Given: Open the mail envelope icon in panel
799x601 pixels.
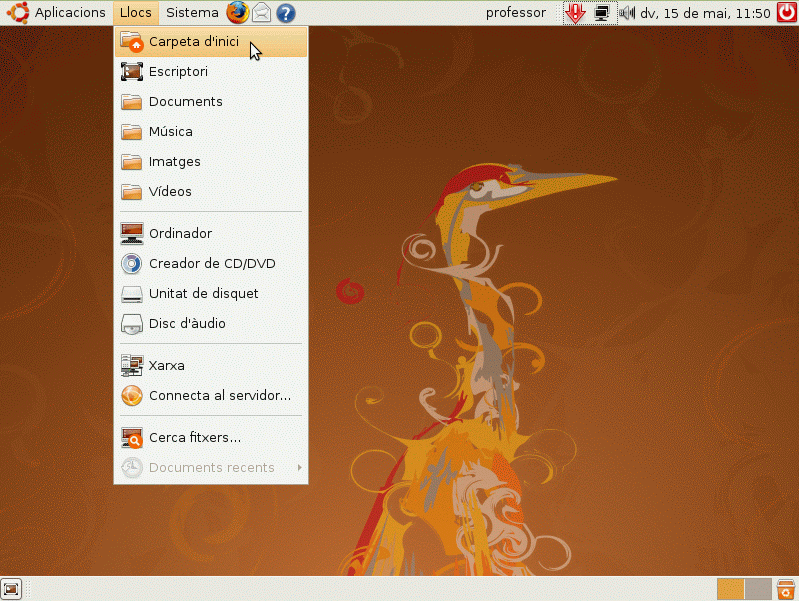Looking at the screenshot, I should click(261, 13).
